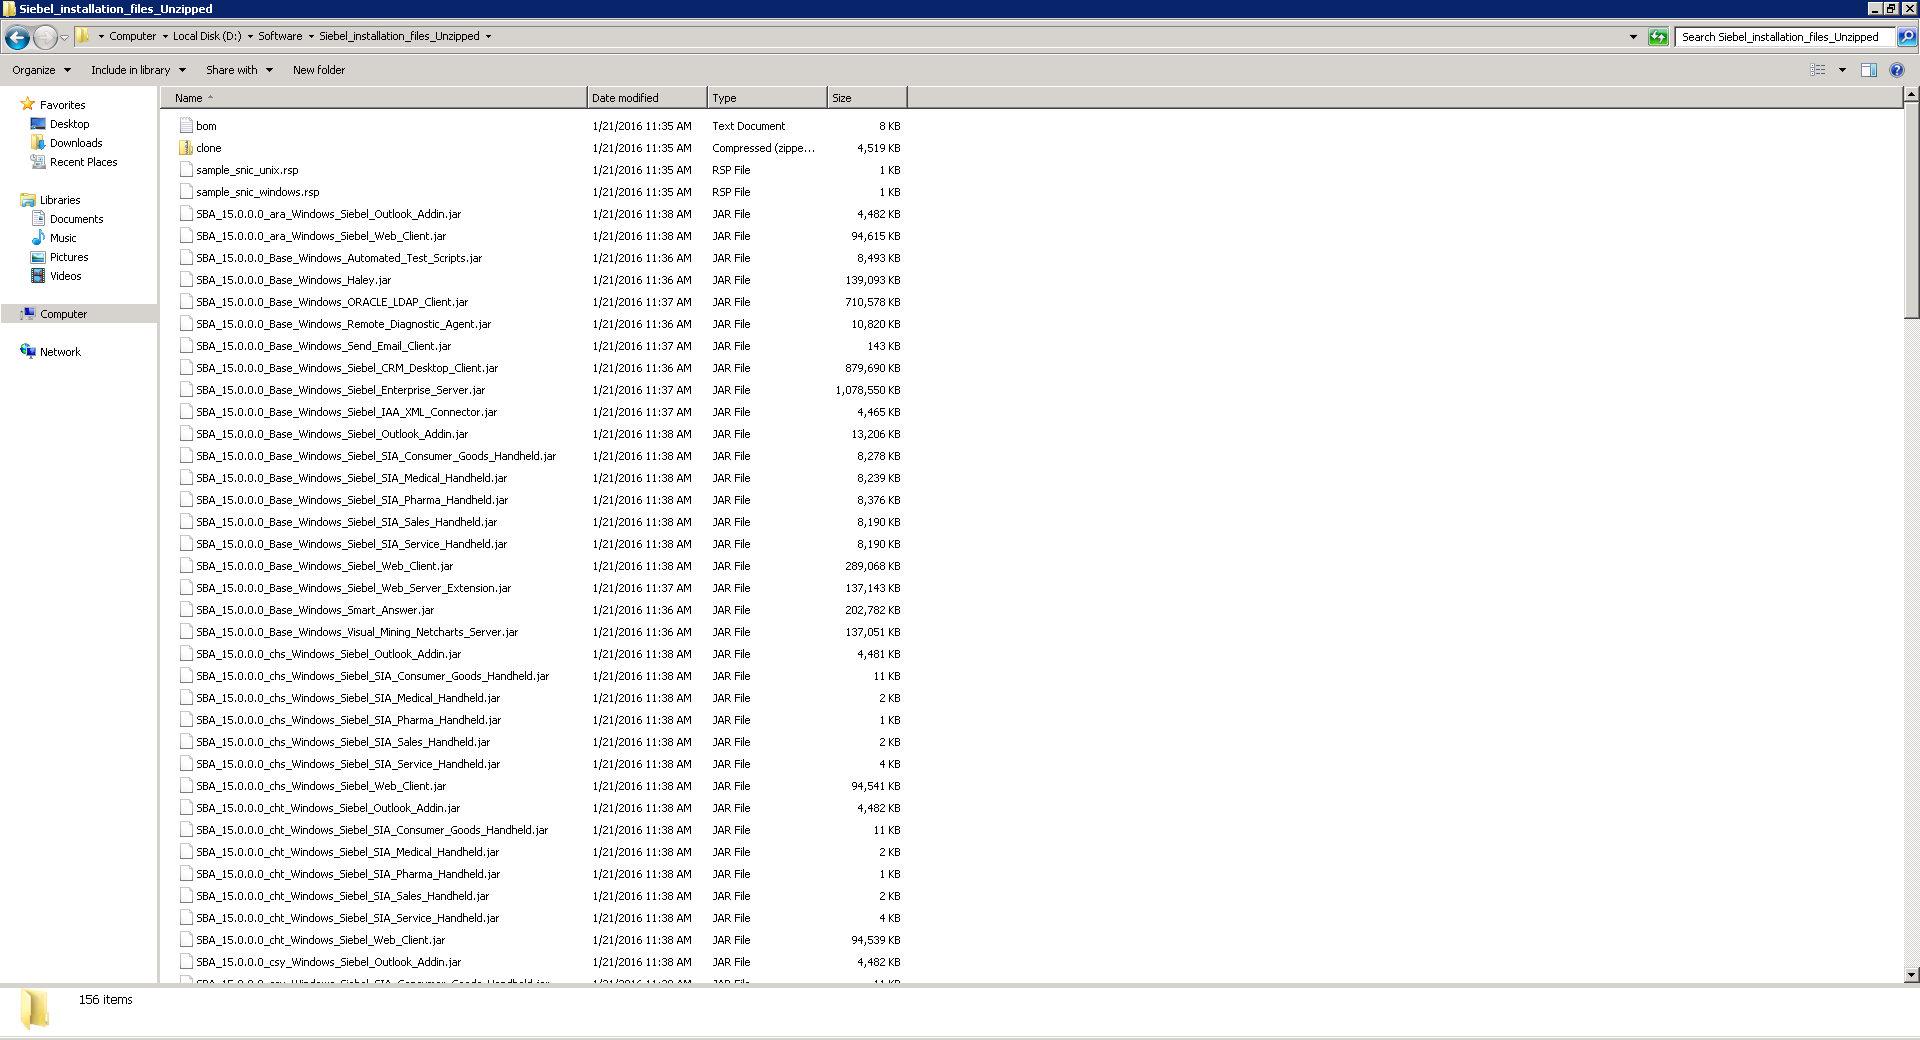Select the clone zipped folder icon
The width and height of the screenshot is (1920, 1040).
pos(186,148)
